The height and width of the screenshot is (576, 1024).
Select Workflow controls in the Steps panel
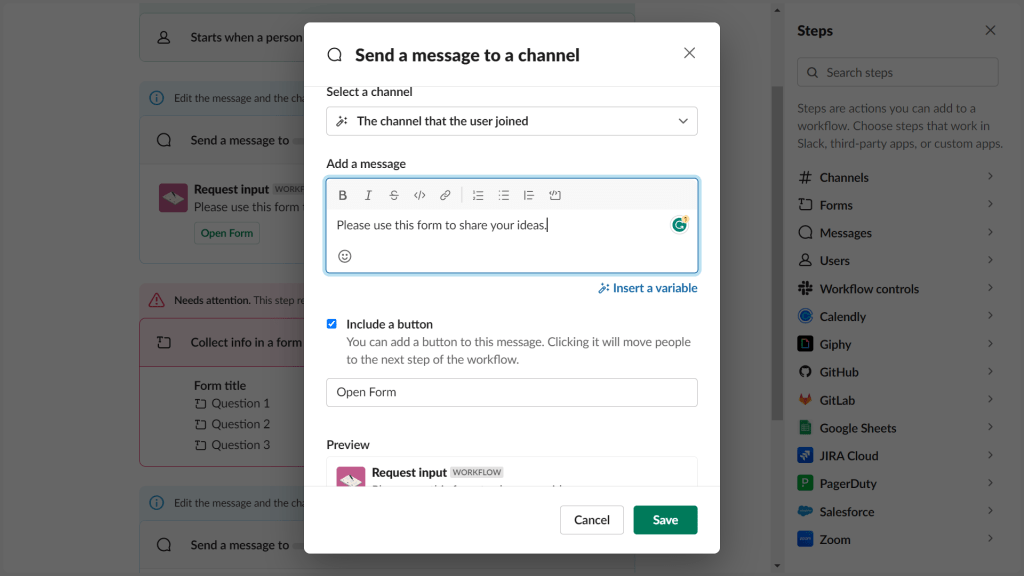pyautogui.click(x=896, y=288)
